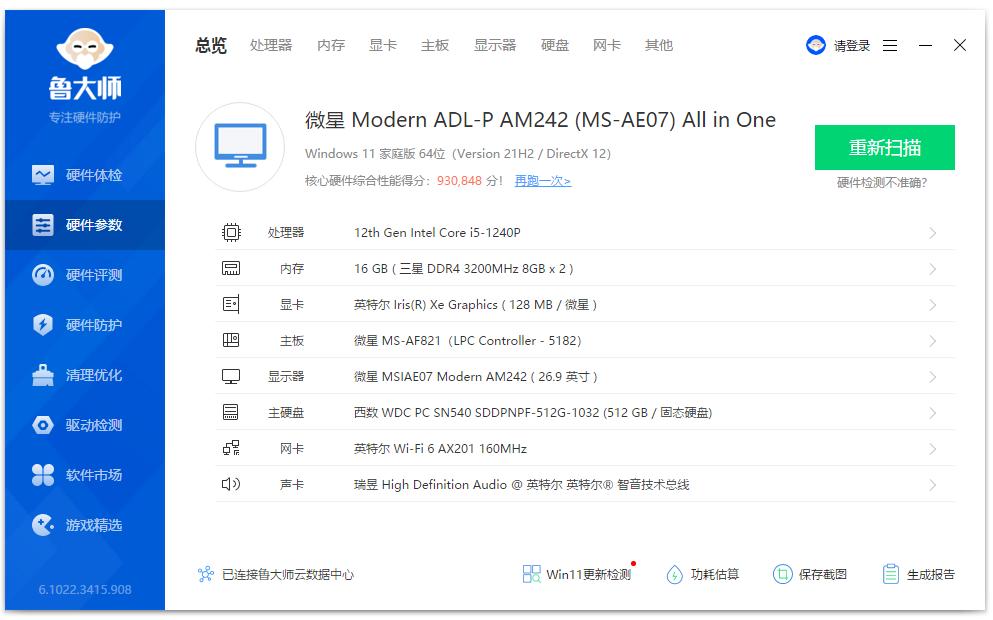
Task: Open the 软件市场 software market
Action: pyautogui.click(x=85, y=474)
